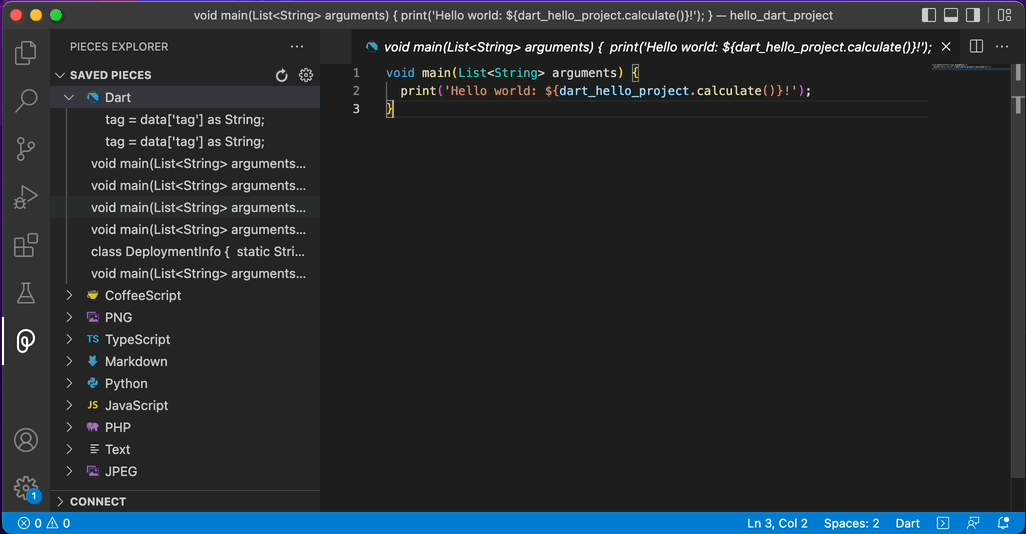Click the Pieces Explorer panel title
1026x534 pixels.
[119, 46]
